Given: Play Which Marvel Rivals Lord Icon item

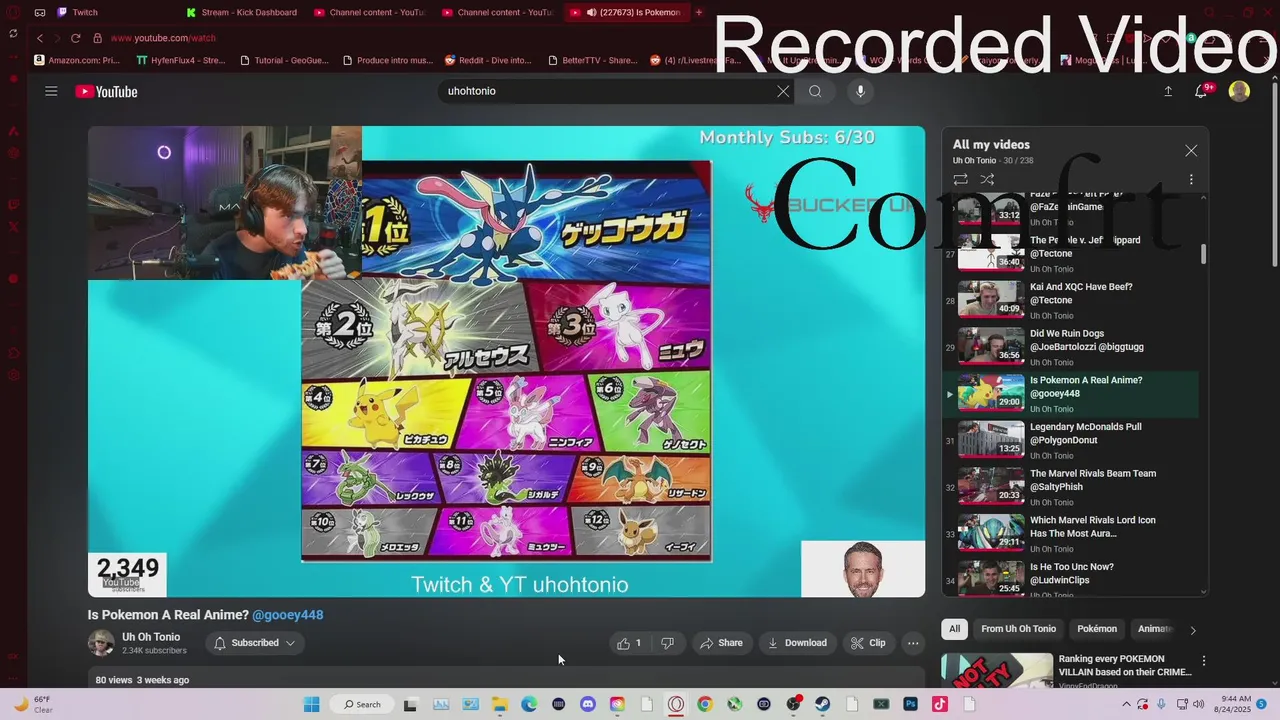Looking at the screenshot, I should pyautogui.click(x=1070, y=534).
